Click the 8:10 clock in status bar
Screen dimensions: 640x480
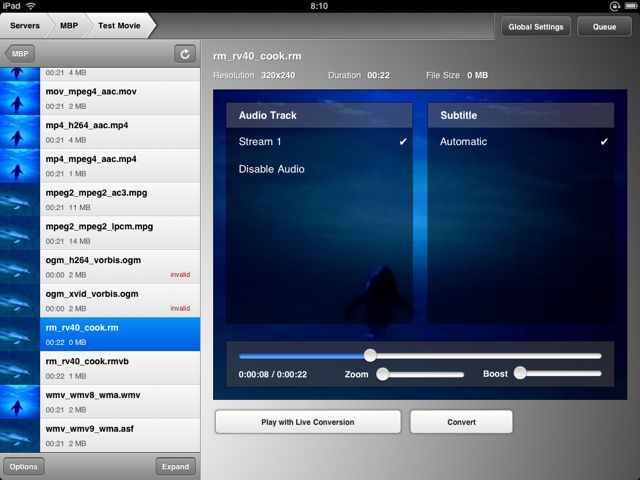click(319, 6)
